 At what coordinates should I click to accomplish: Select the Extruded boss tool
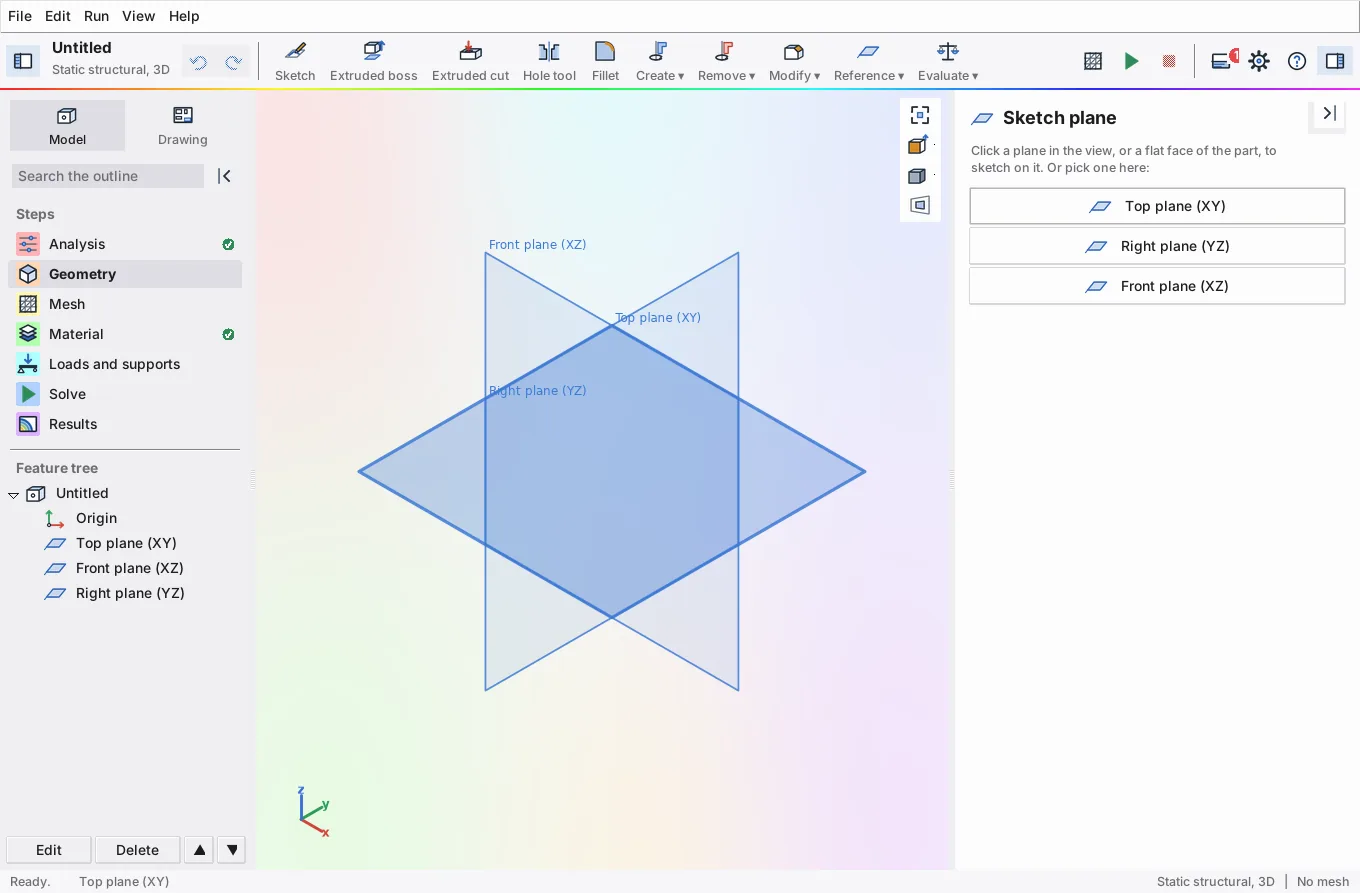[x=374, y=61]
